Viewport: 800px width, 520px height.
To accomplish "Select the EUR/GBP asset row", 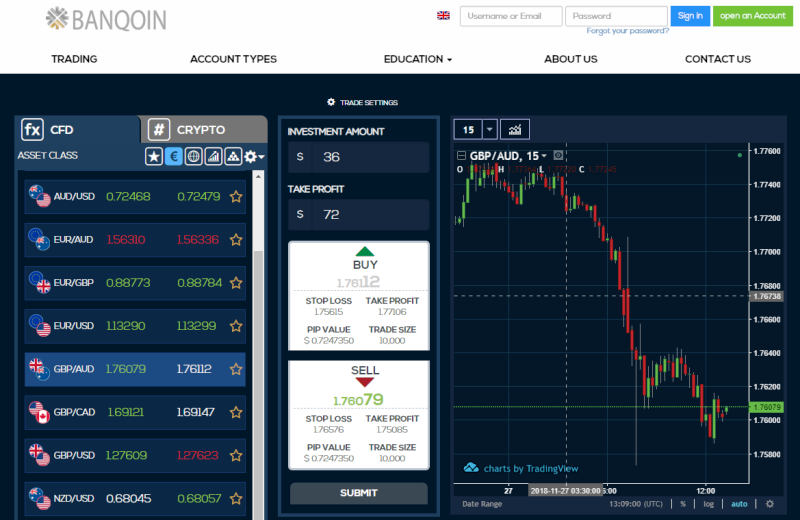I will [135, 283].
